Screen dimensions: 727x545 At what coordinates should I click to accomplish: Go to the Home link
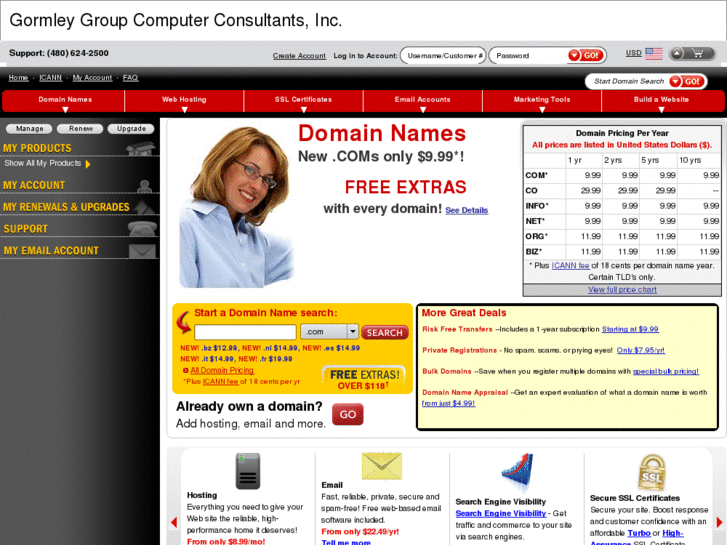[x=19, y=78]
